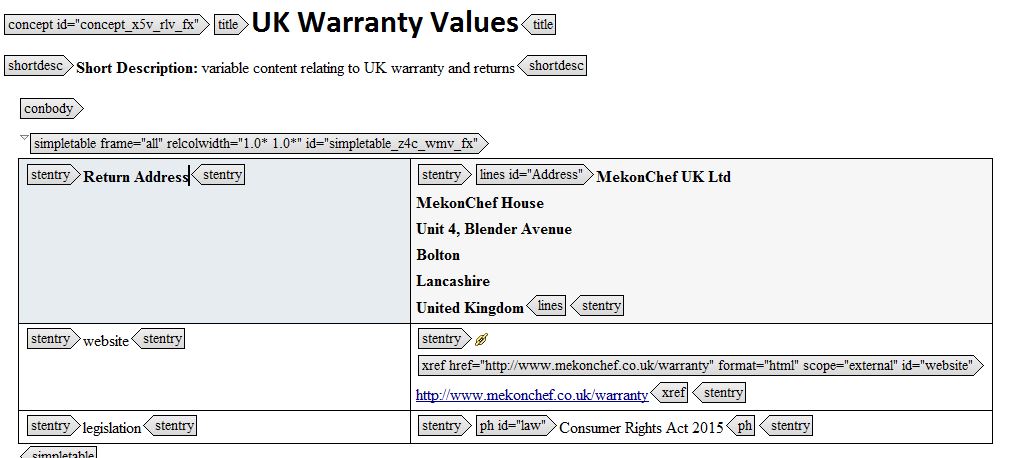The width and height of the screenshot is (1015, 458).
Task: Click the Consumer Rights Act 2015 text
Action: pos(640,428)
